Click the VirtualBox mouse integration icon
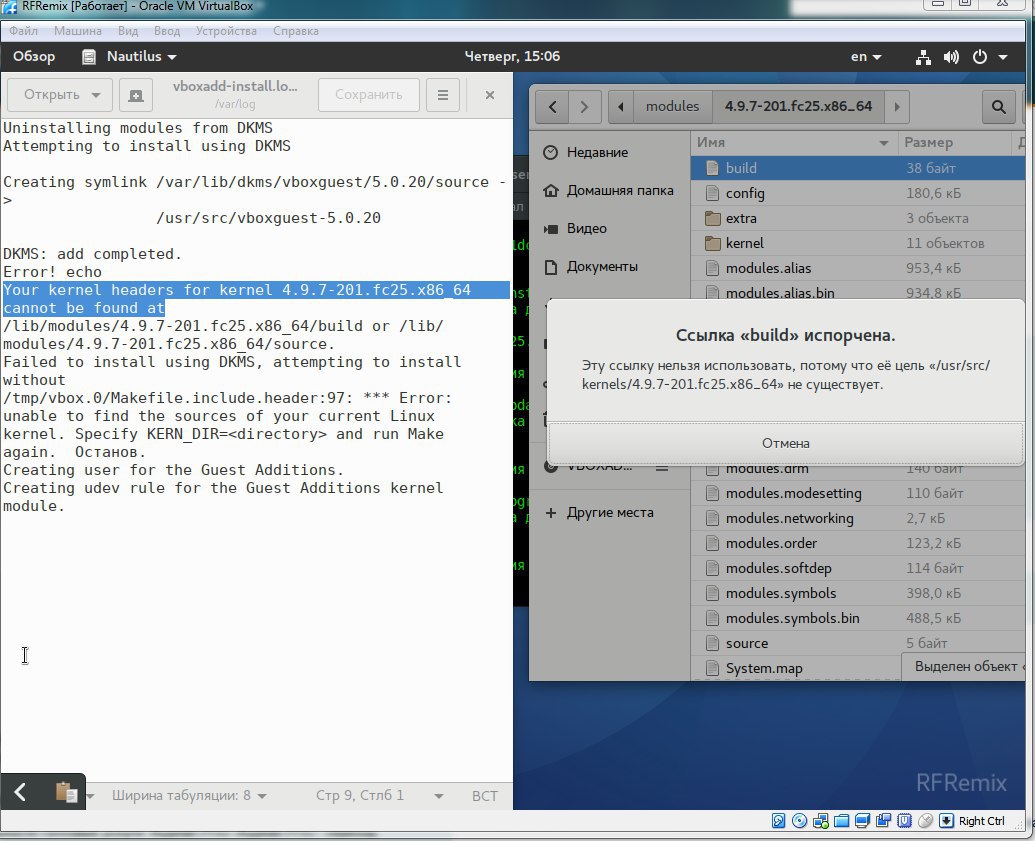This screenshot has width=1035, height=841. (x=925, y=821)
